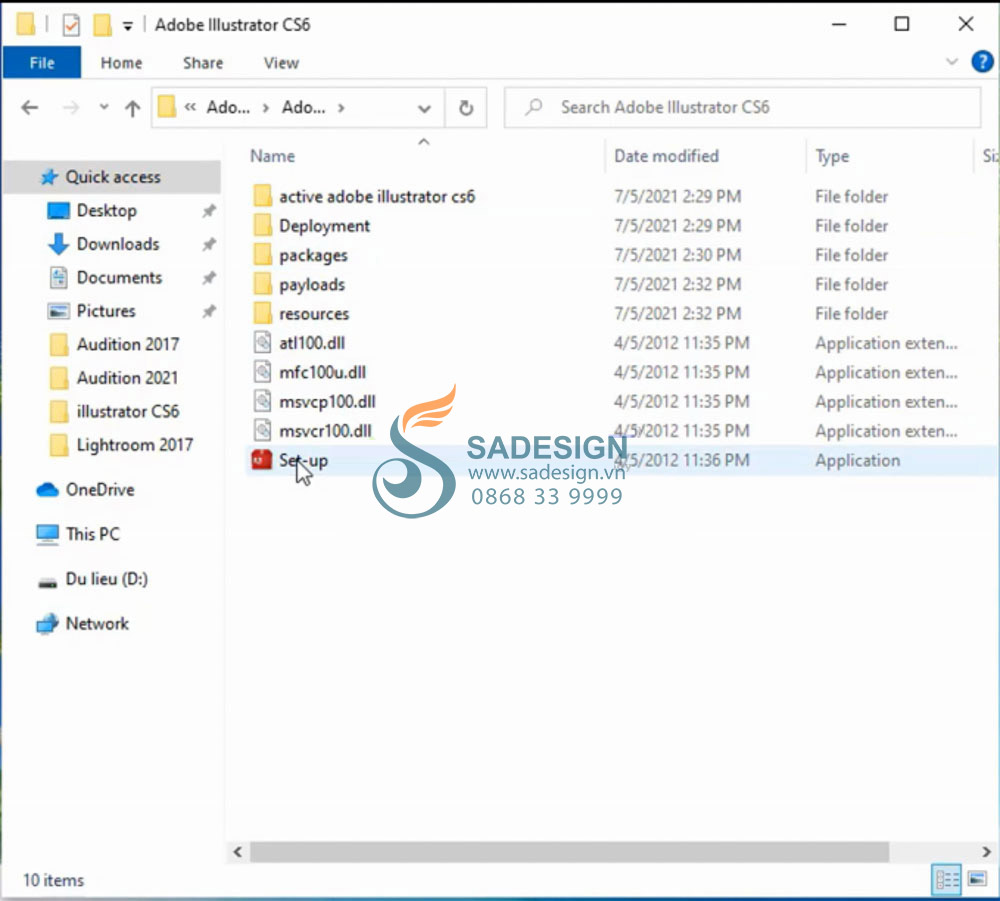Click the horizontal scrollbar's right arrow

(x=986, y=851)
